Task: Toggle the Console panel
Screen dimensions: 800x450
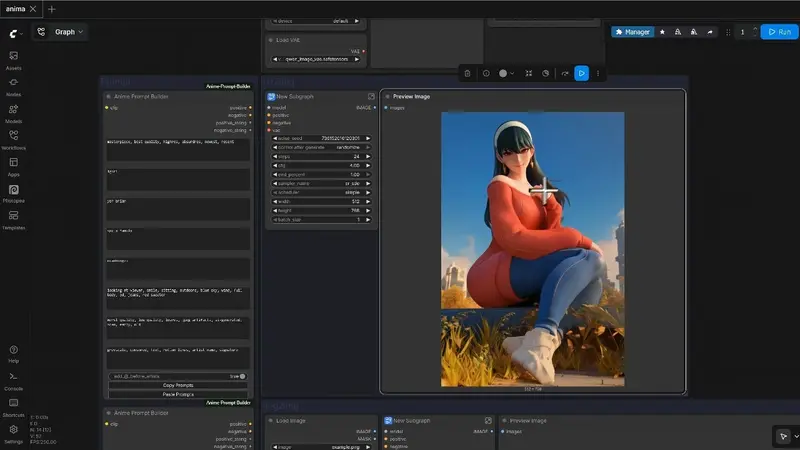Action: click(13, 381)
